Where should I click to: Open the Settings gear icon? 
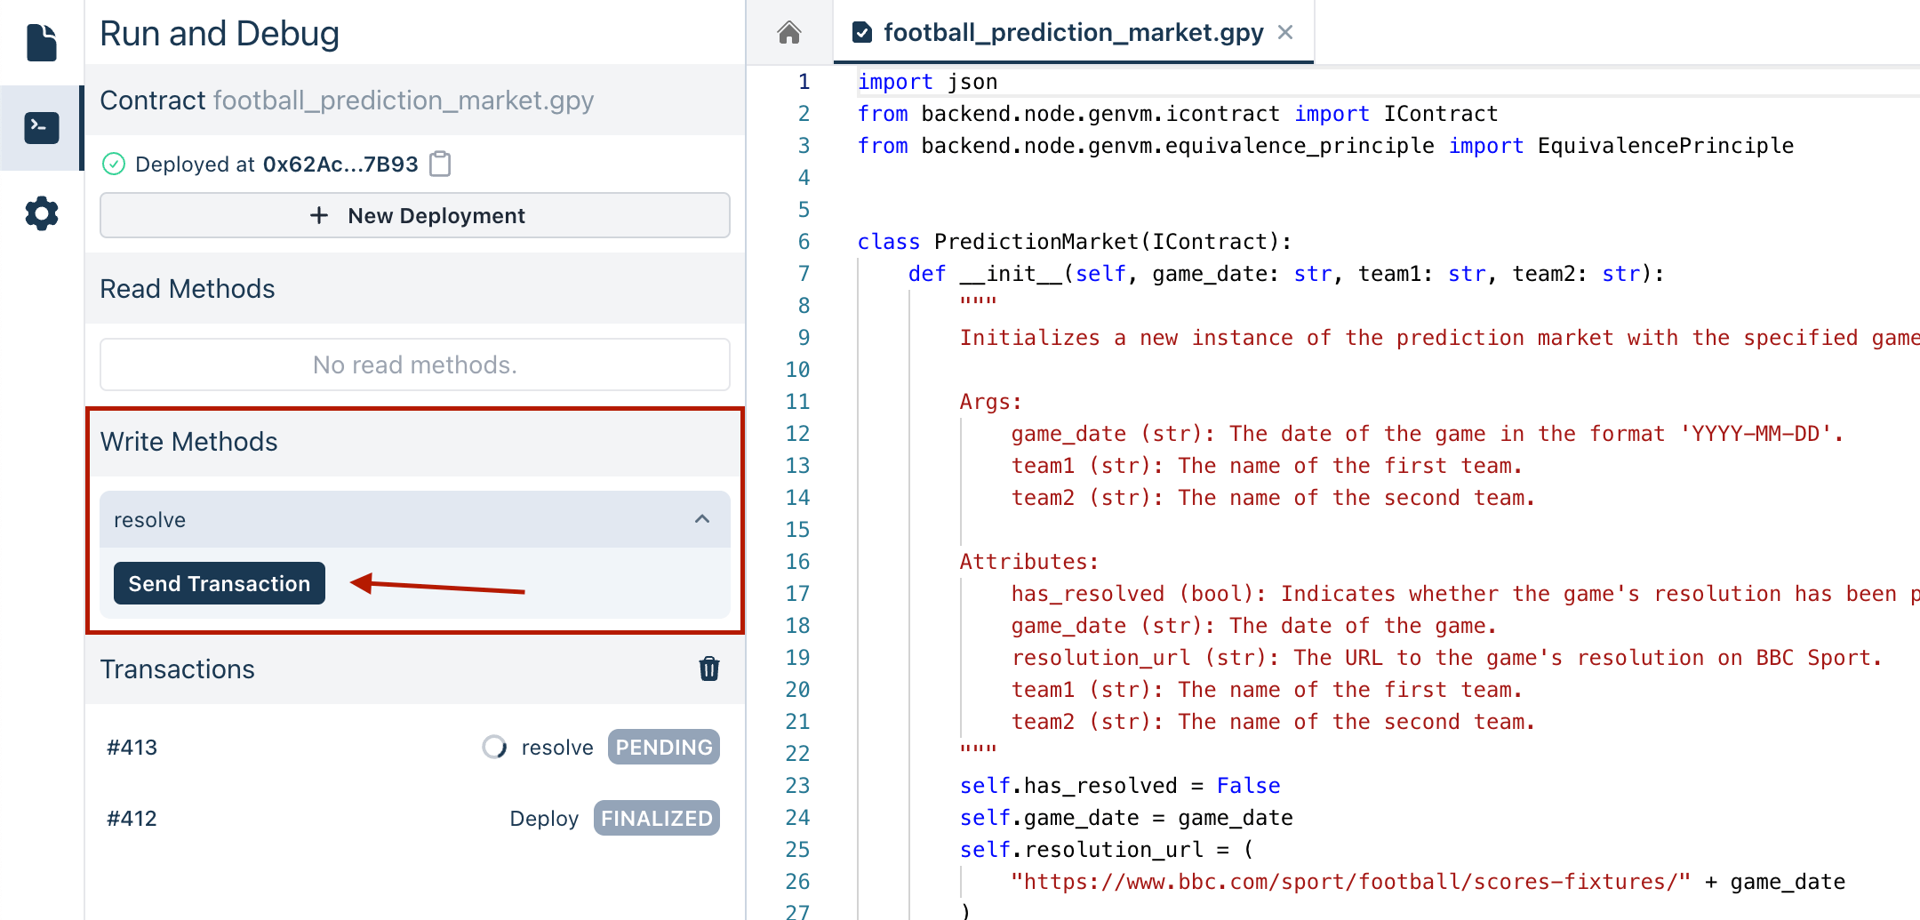(x=41, y=213)
